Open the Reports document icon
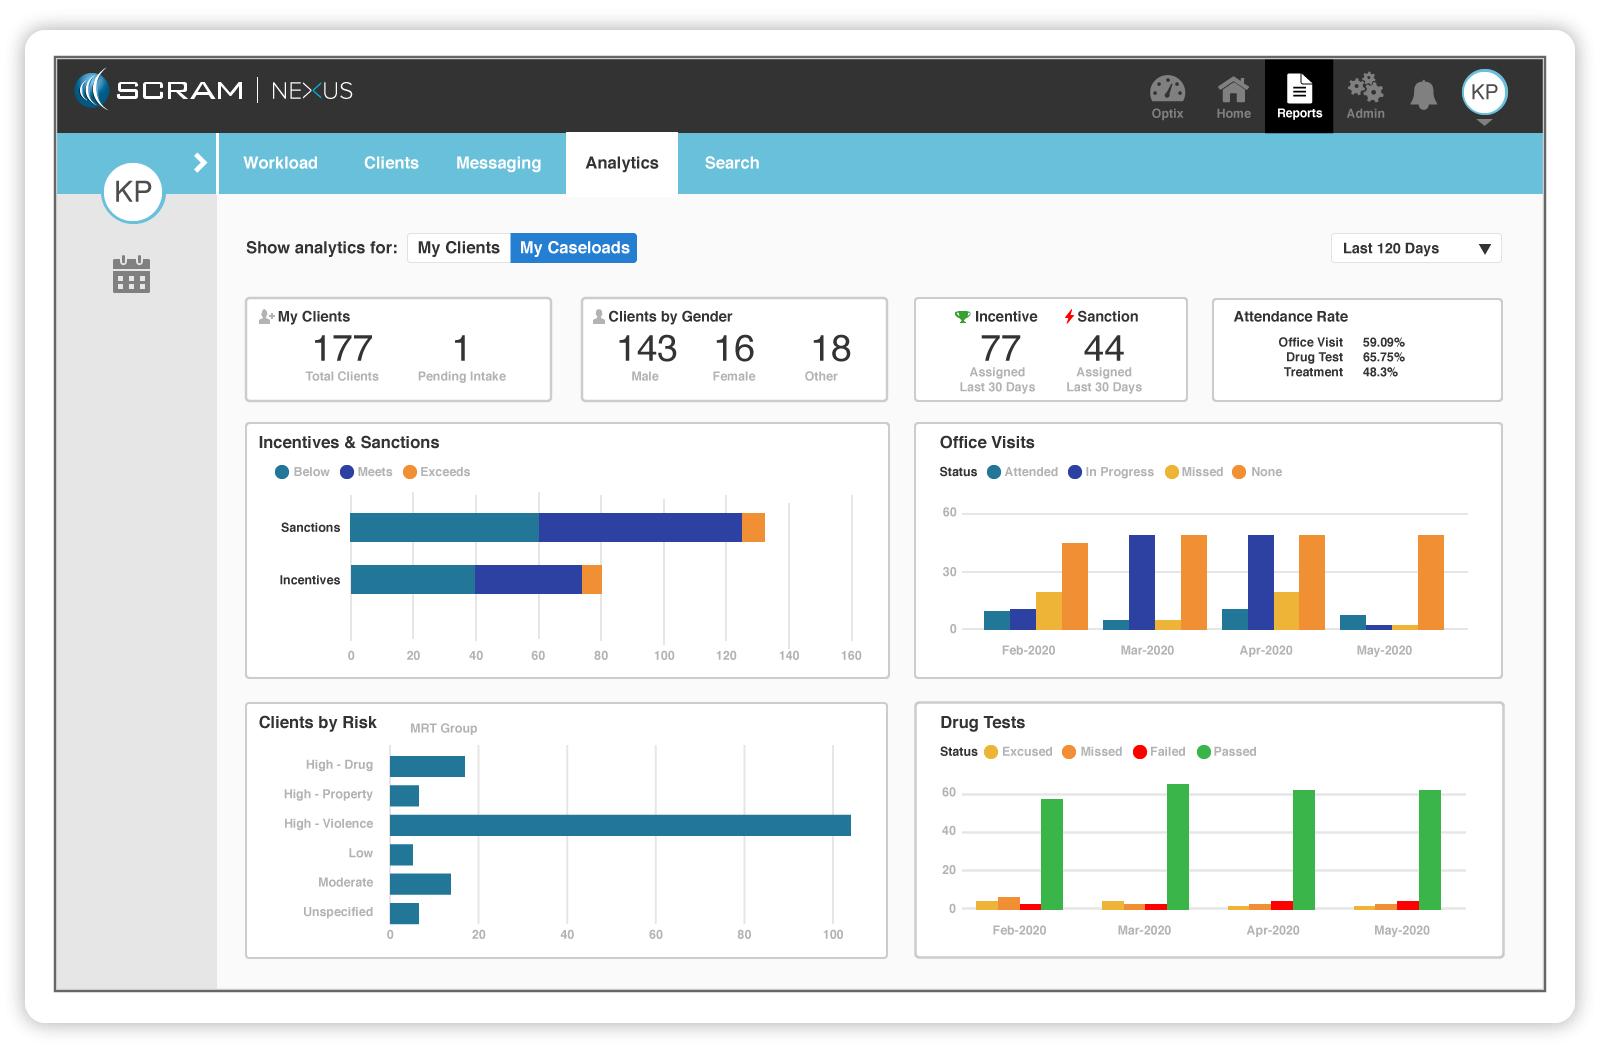 coord(1299,96)
